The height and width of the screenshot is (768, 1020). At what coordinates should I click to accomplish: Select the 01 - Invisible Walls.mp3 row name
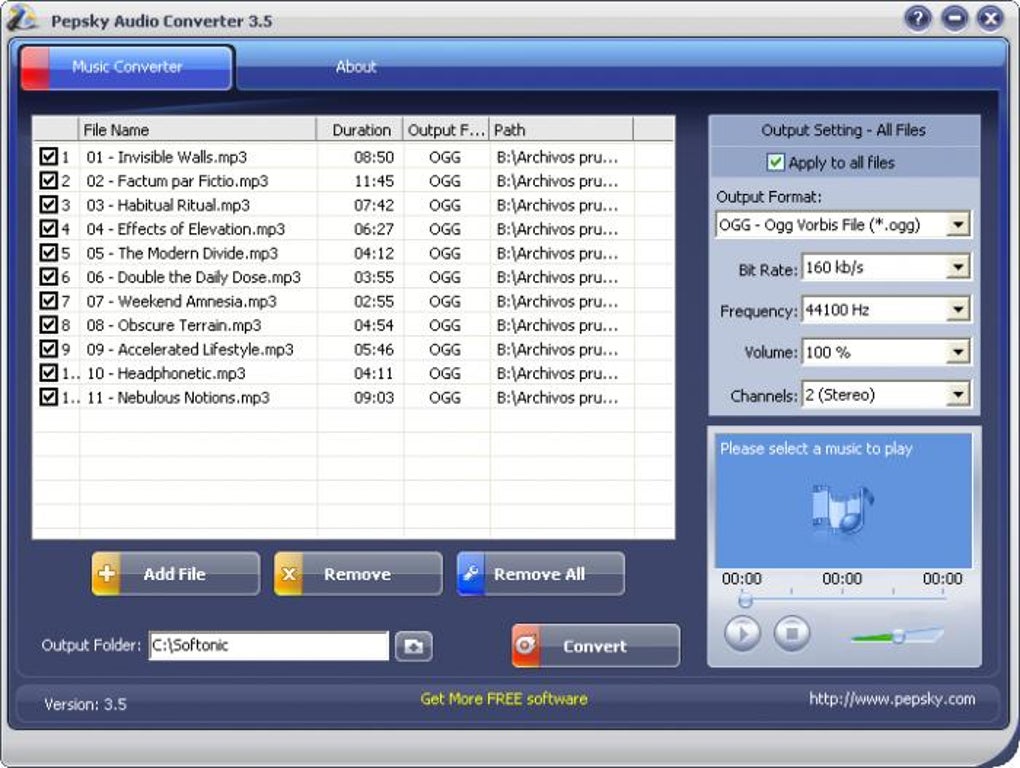click(x=167, y=157)
